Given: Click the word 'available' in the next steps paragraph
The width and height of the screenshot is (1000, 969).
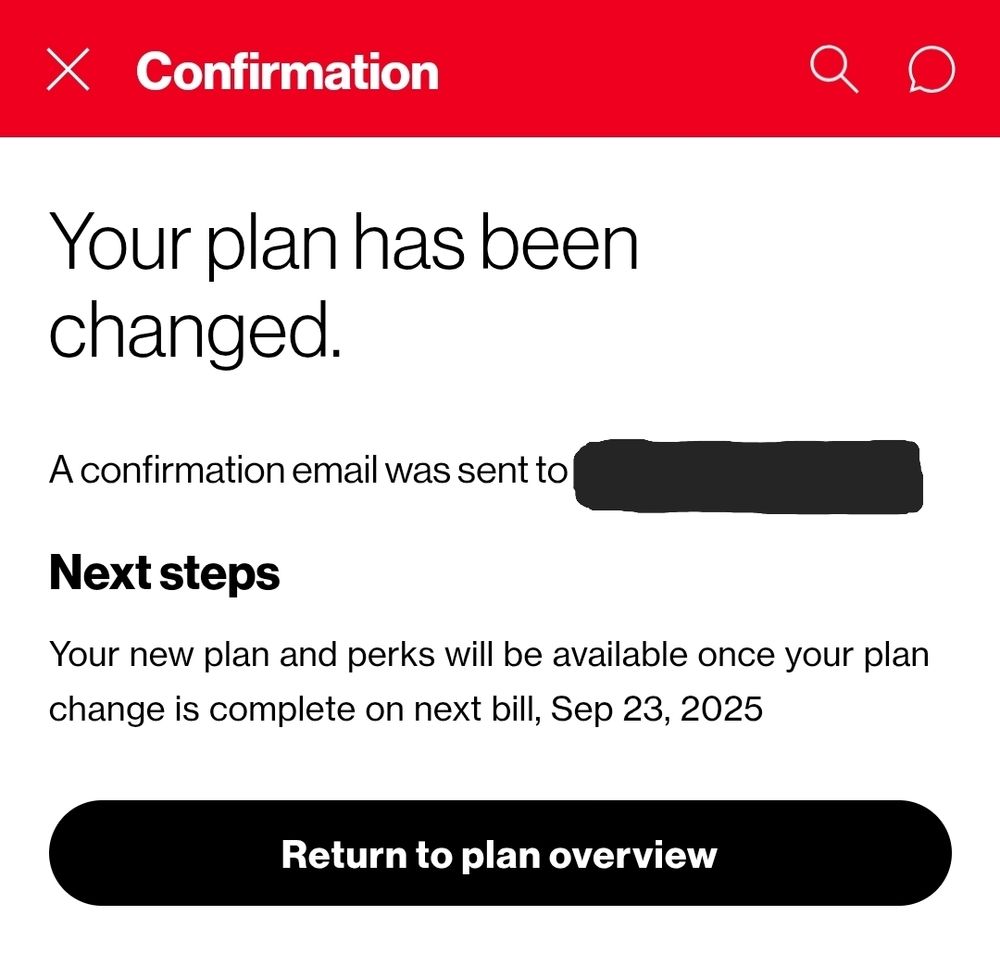Looking at the screenshot, I should point(620,655).
